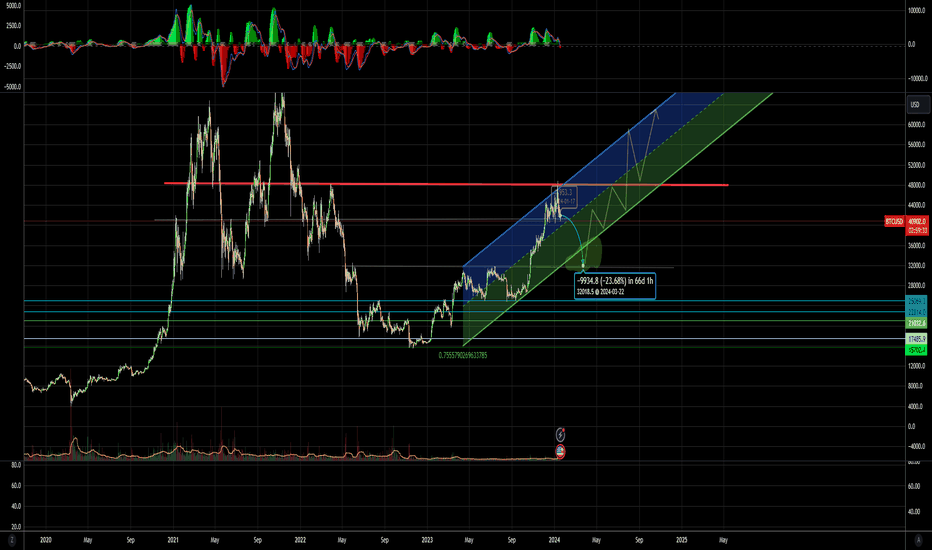932x550 pixels.
Task: Click the red 40902.0 current price label
Action: [x=917, y=221]
